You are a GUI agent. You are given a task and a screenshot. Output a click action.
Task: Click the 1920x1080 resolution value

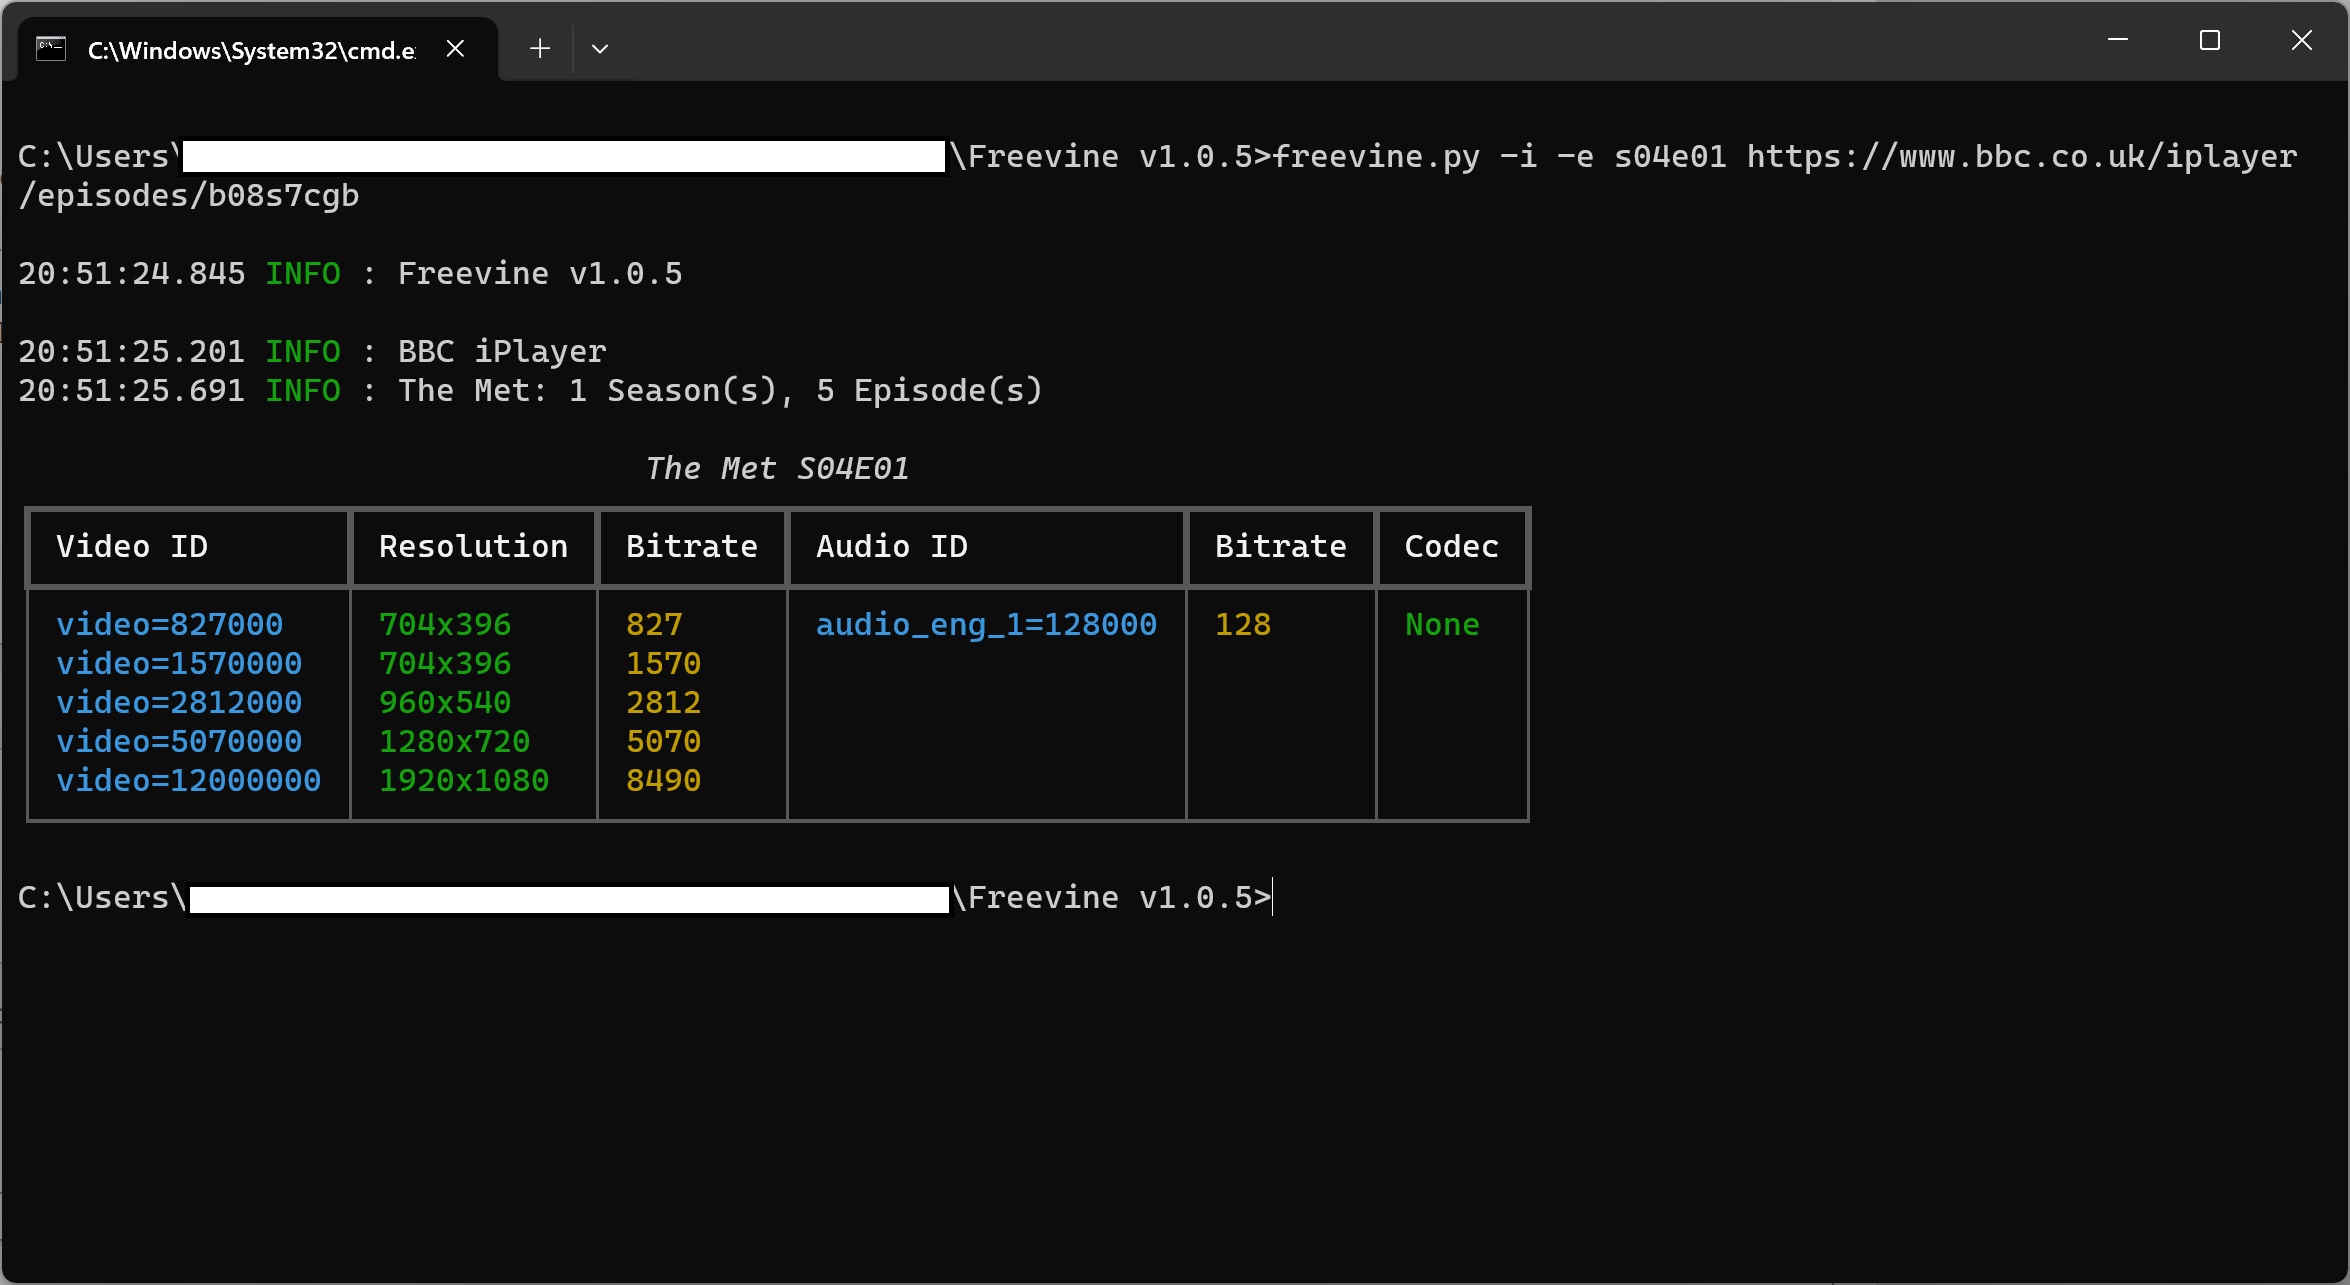[464, 780]
